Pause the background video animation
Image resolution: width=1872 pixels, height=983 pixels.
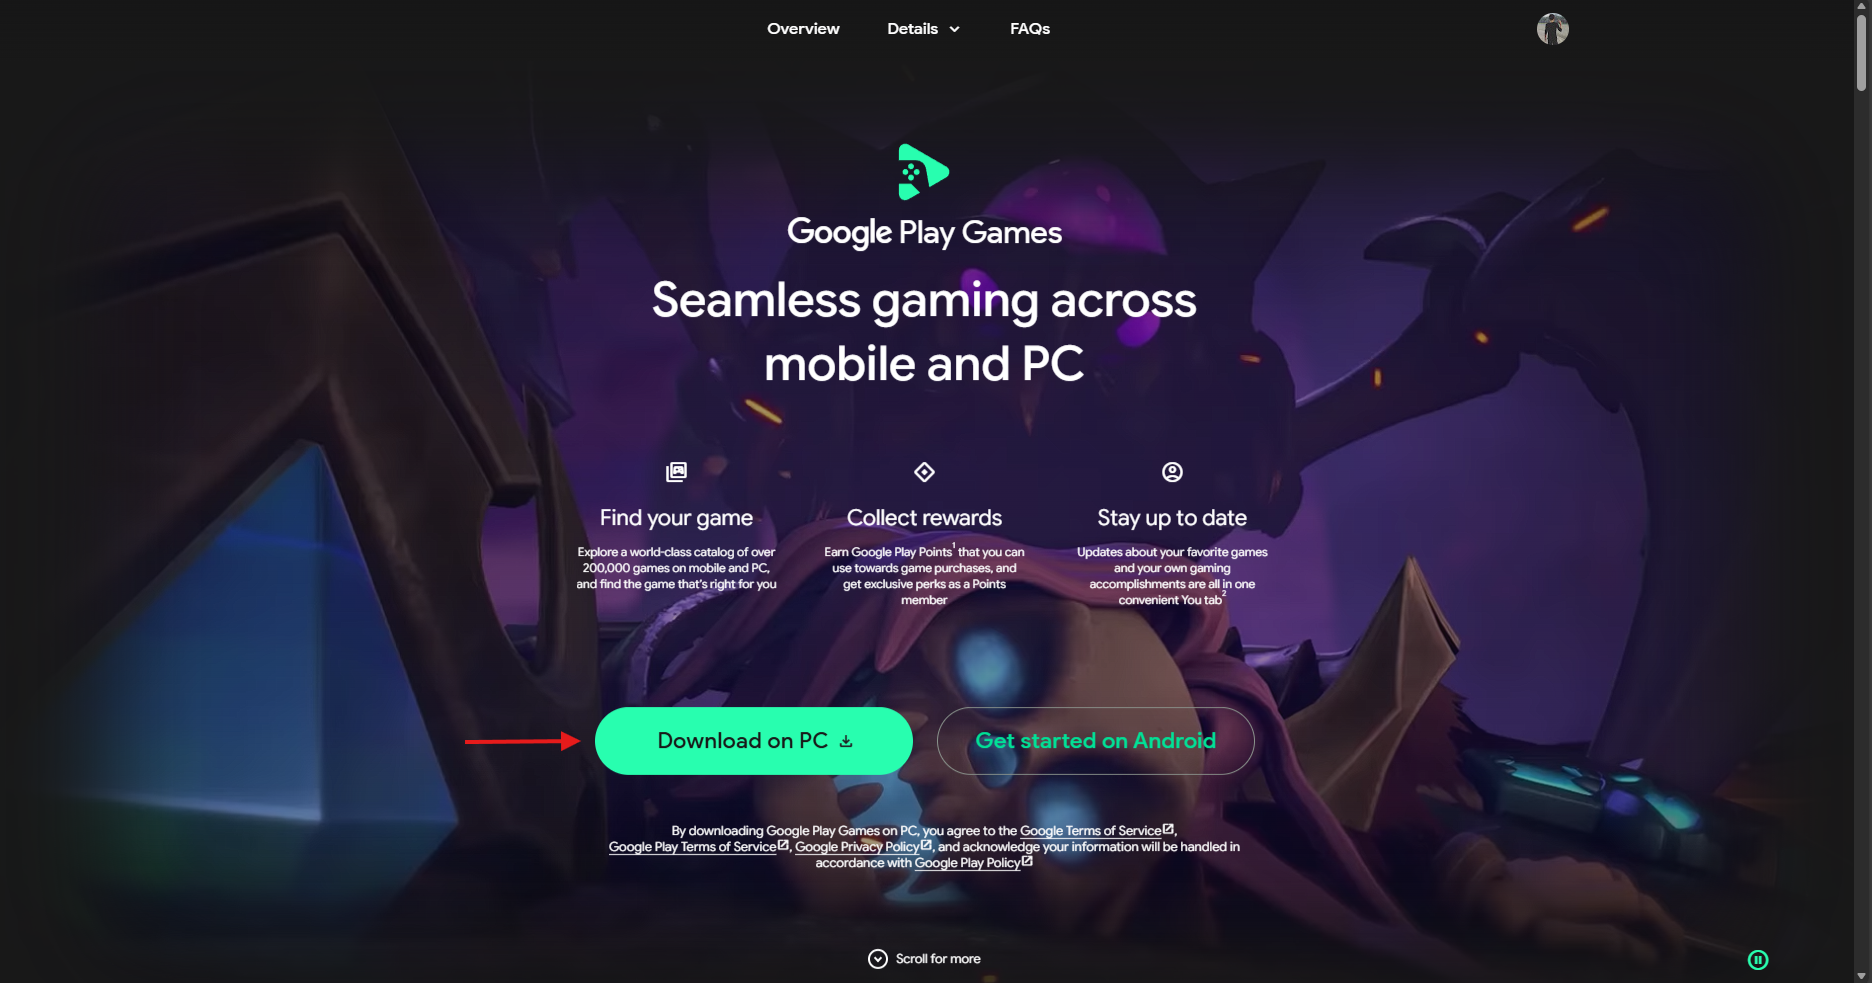[1757, 960]
